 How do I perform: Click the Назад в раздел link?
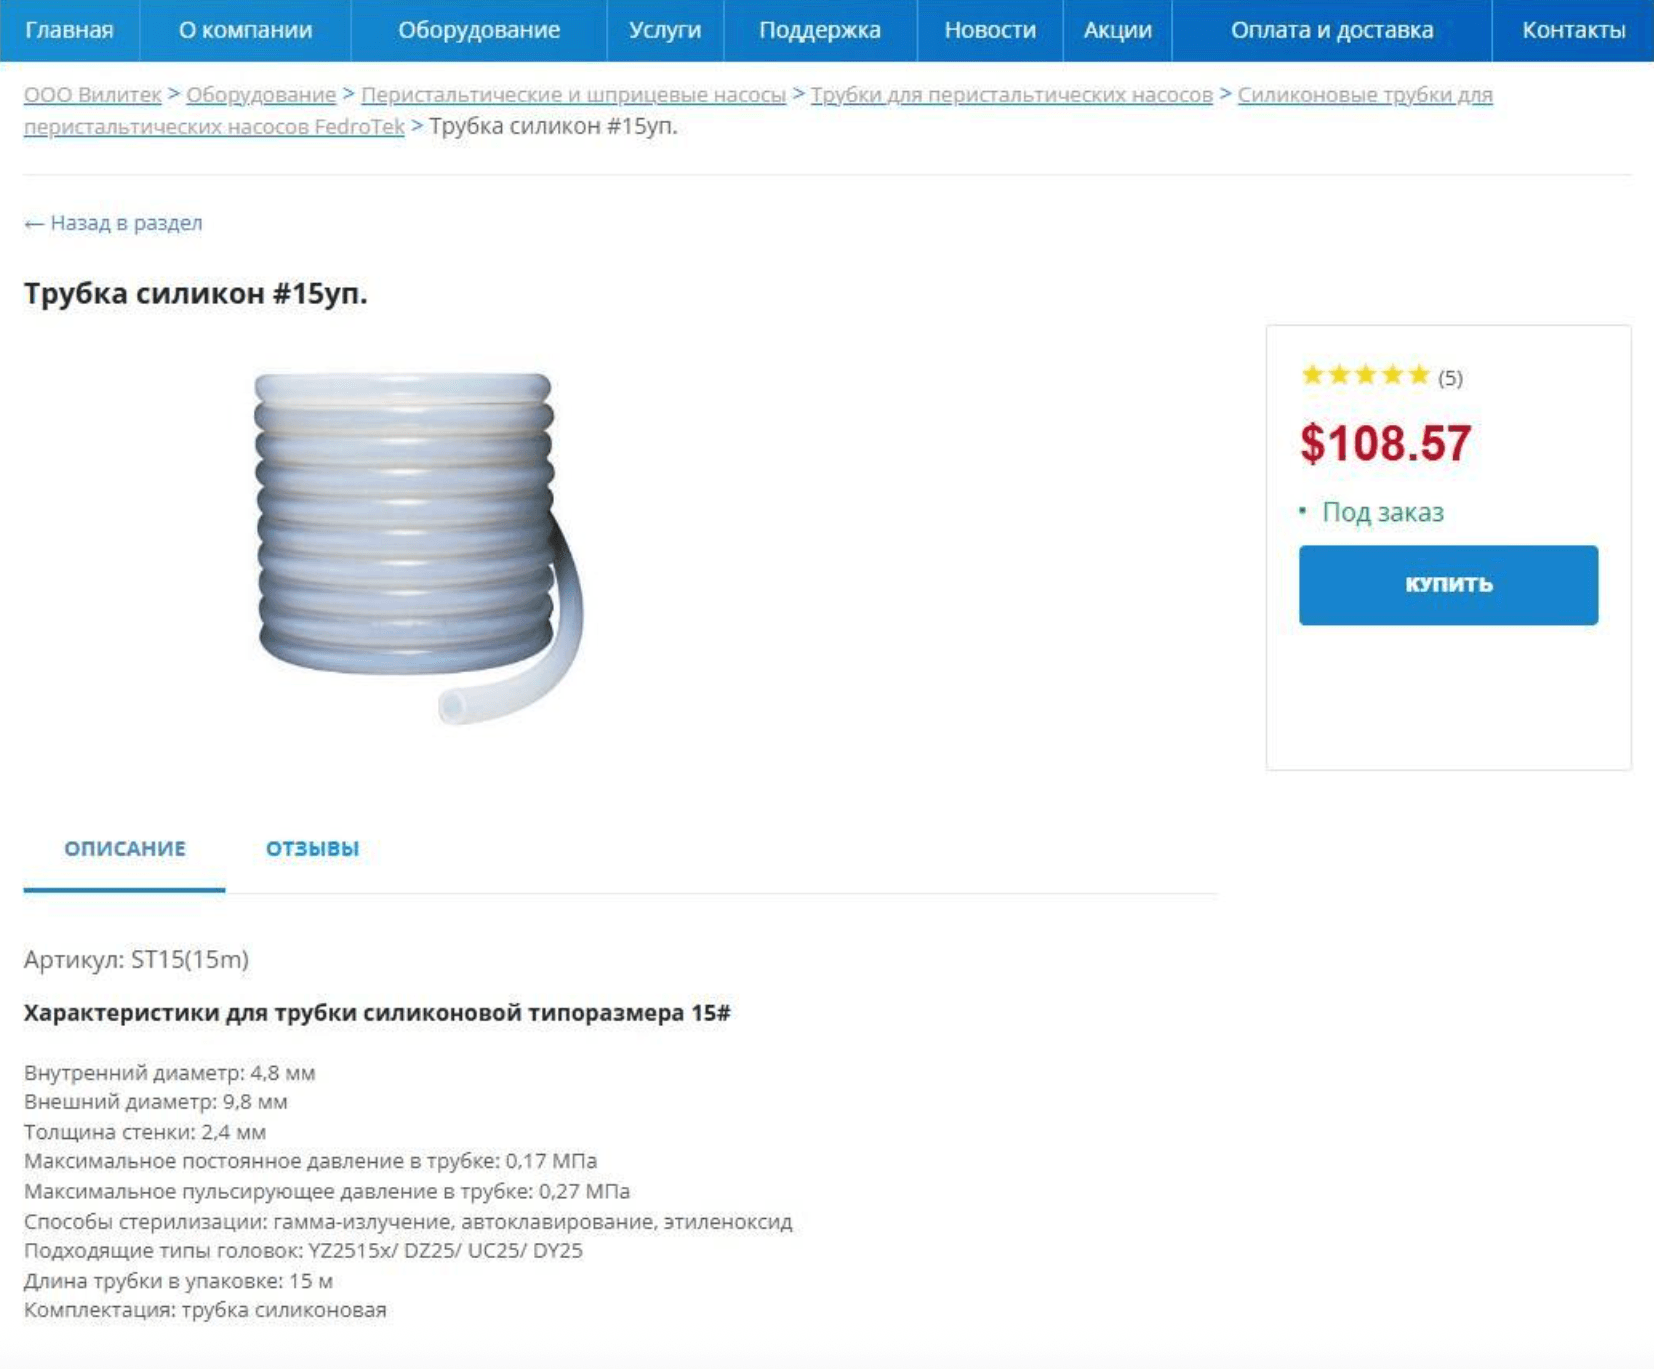tap(113, 223)
